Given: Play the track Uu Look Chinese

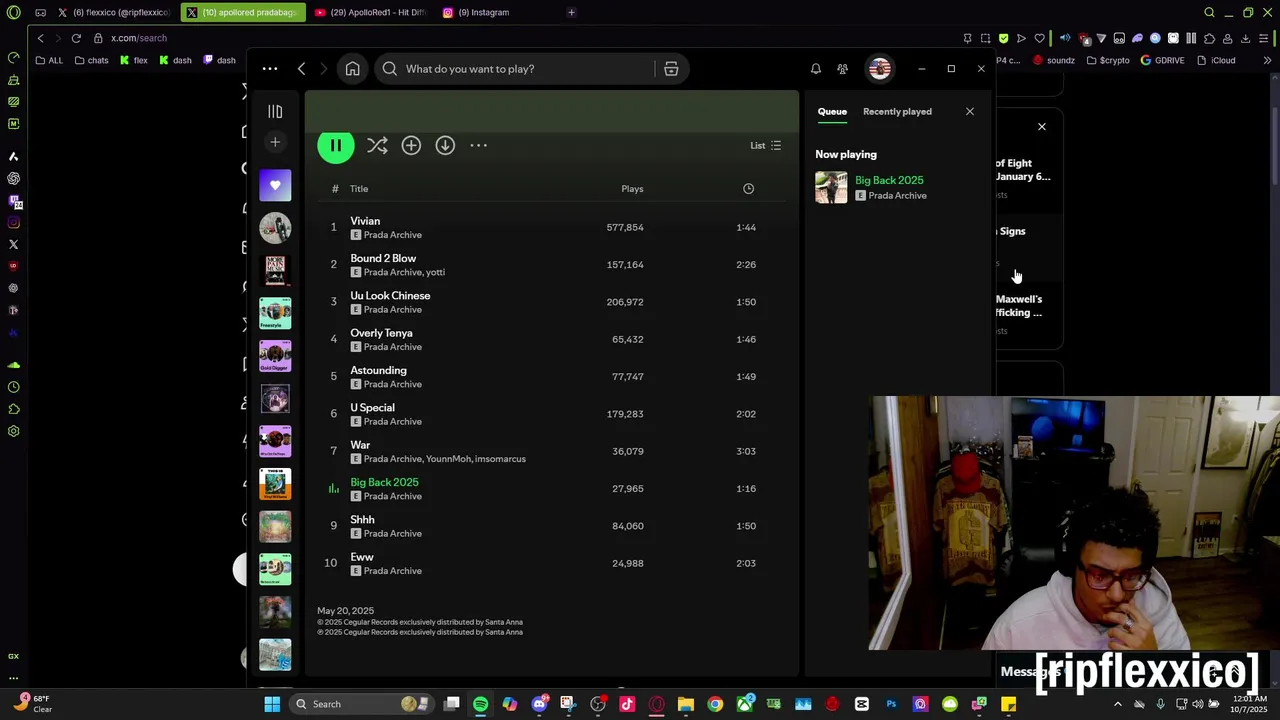Looking at the screenshot, I should (390, 295).
